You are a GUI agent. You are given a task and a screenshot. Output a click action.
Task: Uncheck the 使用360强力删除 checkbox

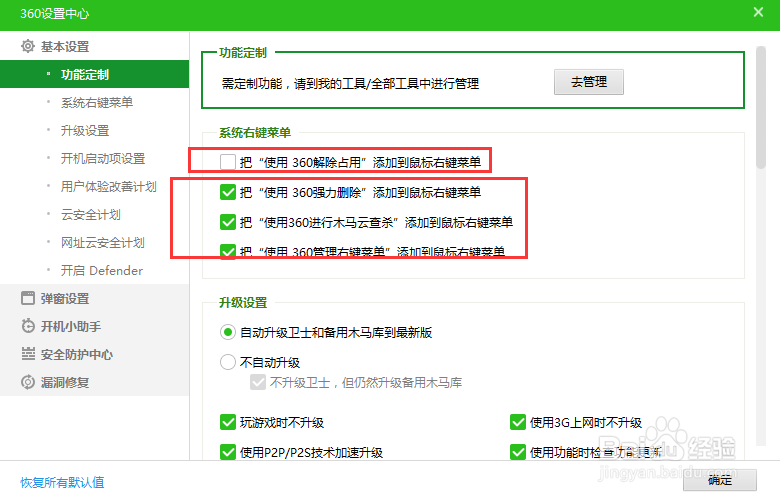coord(228,192)
